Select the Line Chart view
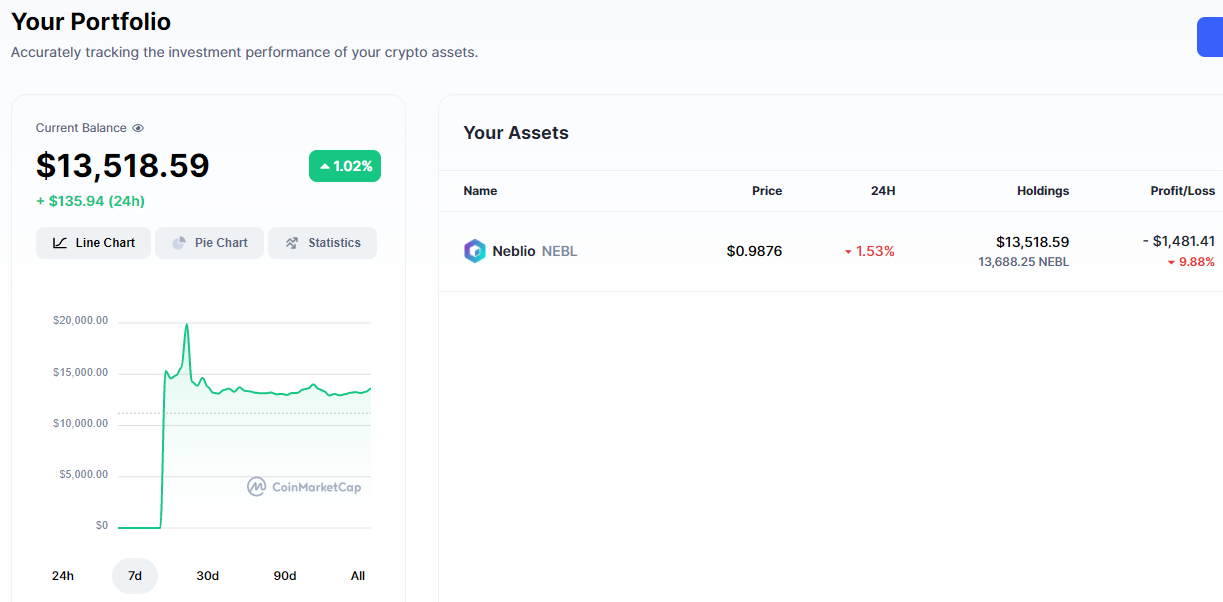 tap(93, 243)
